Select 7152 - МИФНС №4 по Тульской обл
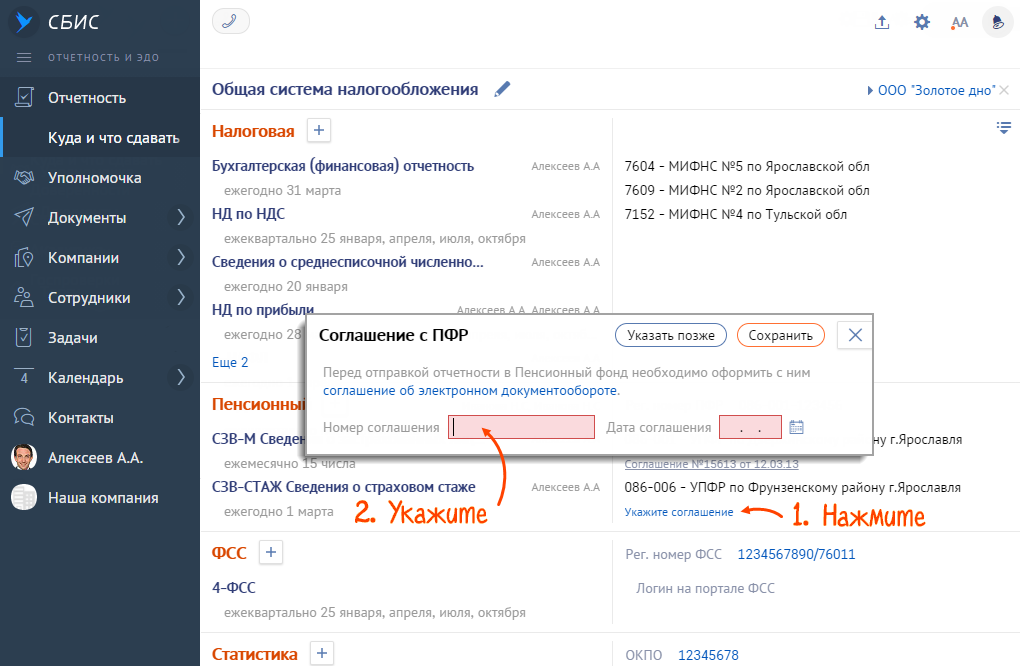This screenshot has height=666, width=1020. coord(736,215)
